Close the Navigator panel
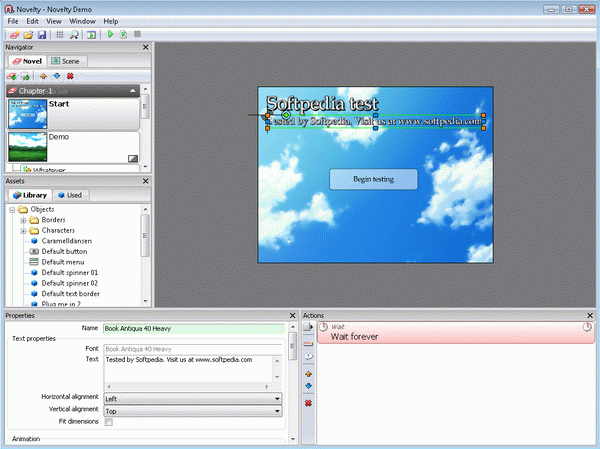 pos(145,47)
